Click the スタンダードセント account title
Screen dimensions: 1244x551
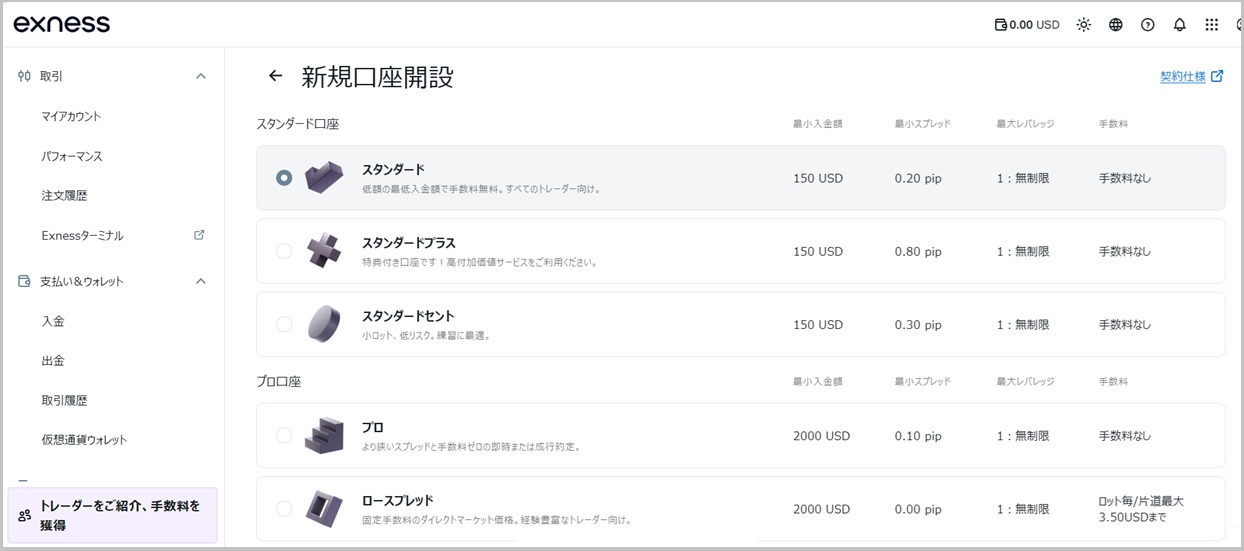click(x=408, y=316)
